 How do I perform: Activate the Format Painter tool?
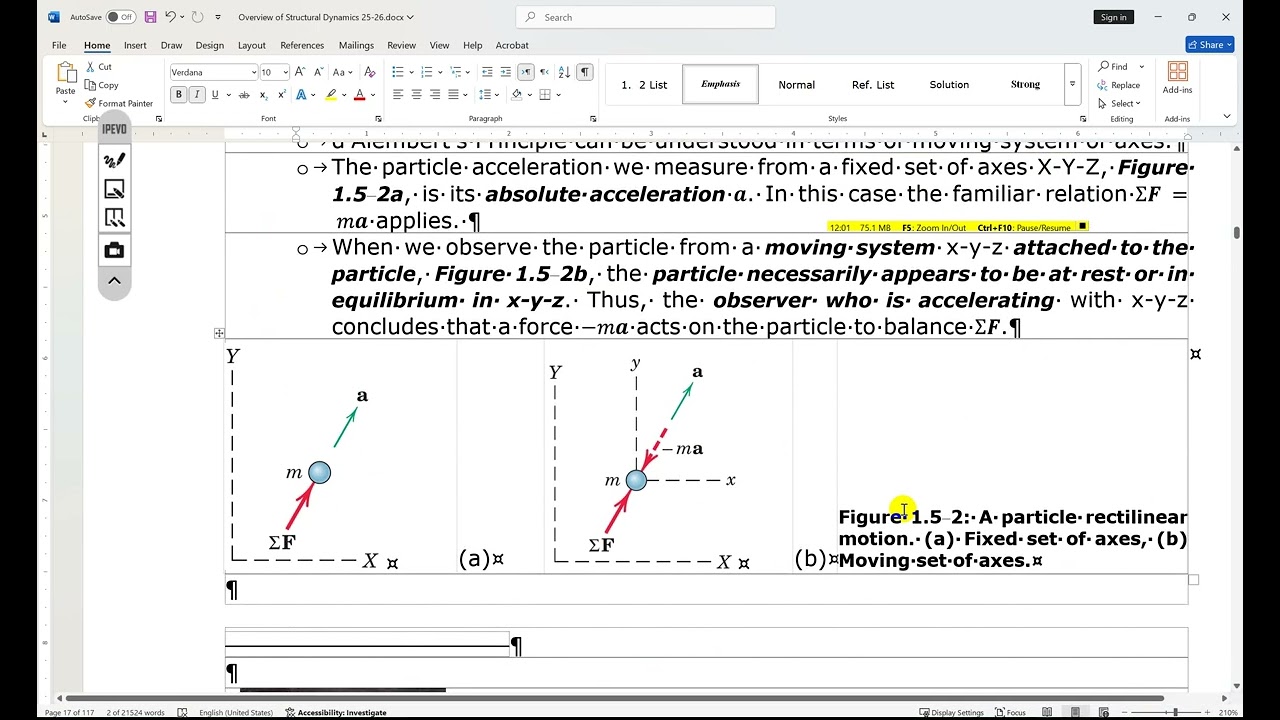click(x=119, y=103)
